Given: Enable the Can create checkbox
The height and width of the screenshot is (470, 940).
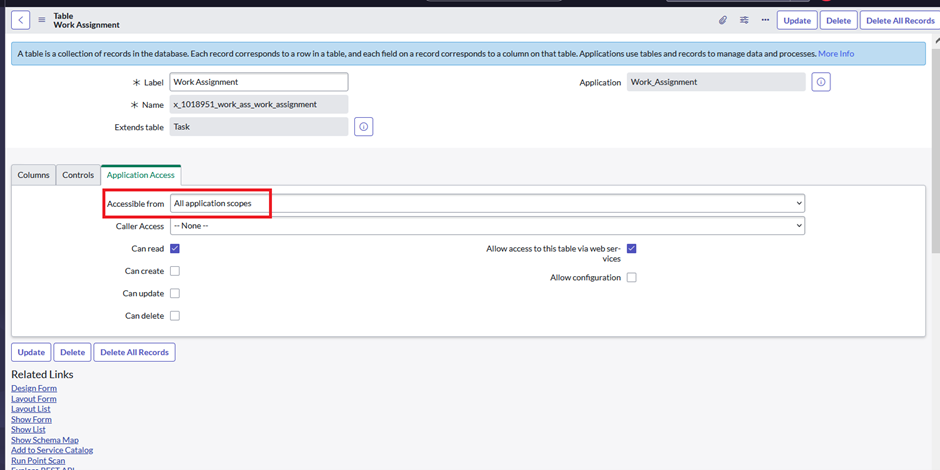Looking at the screenshot, I should (175, 271).
